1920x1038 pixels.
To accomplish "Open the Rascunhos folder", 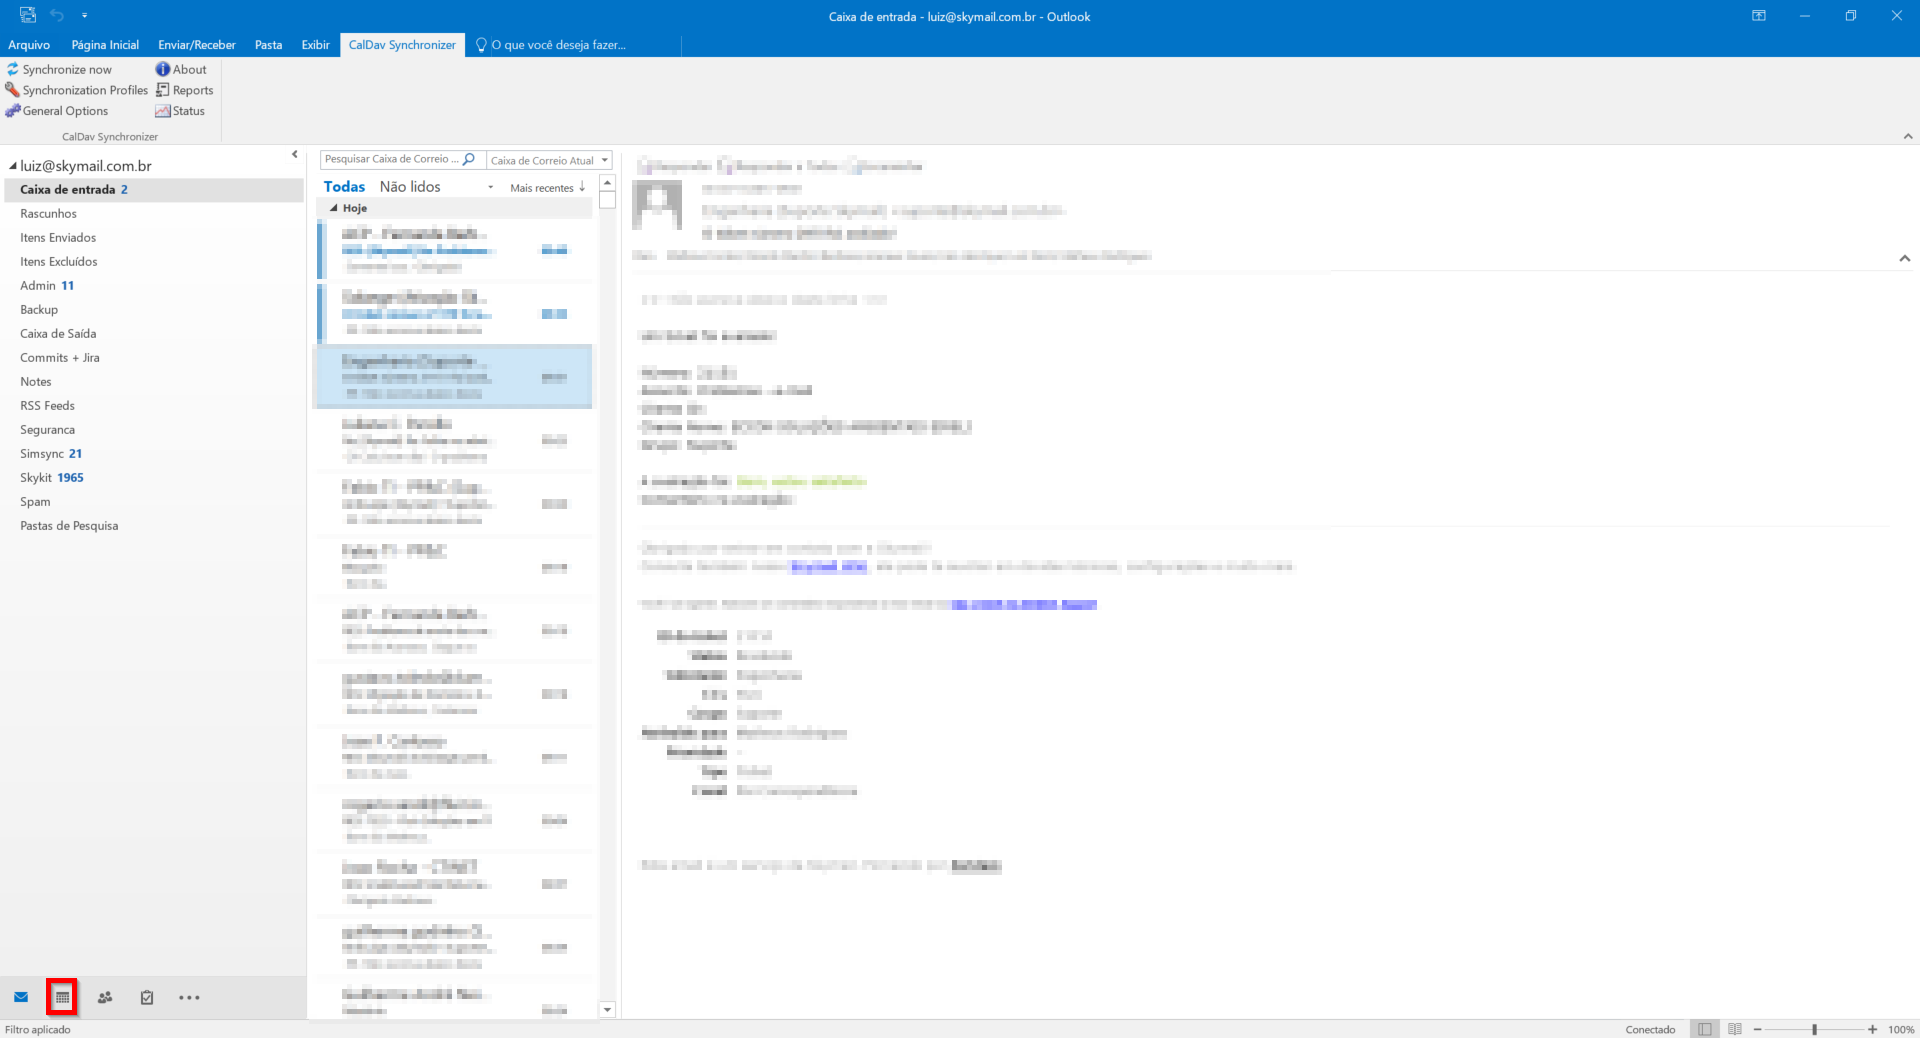I will pos(154,214).
